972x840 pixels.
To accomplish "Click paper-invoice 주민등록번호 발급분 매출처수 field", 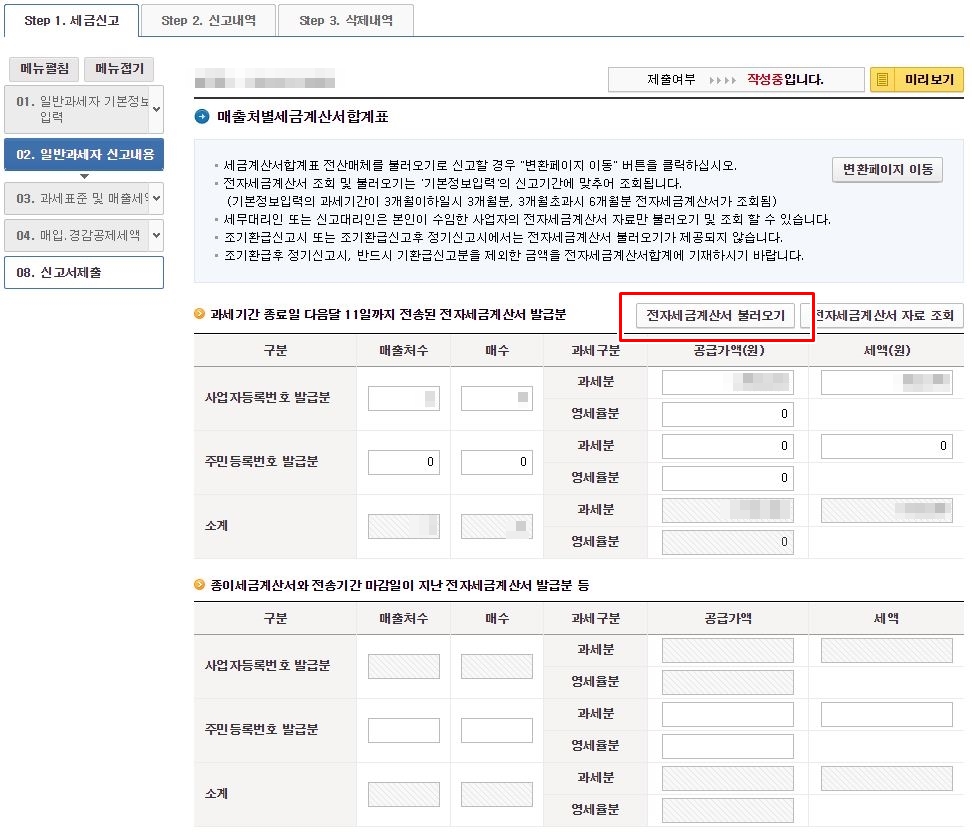I will [404, 730].
